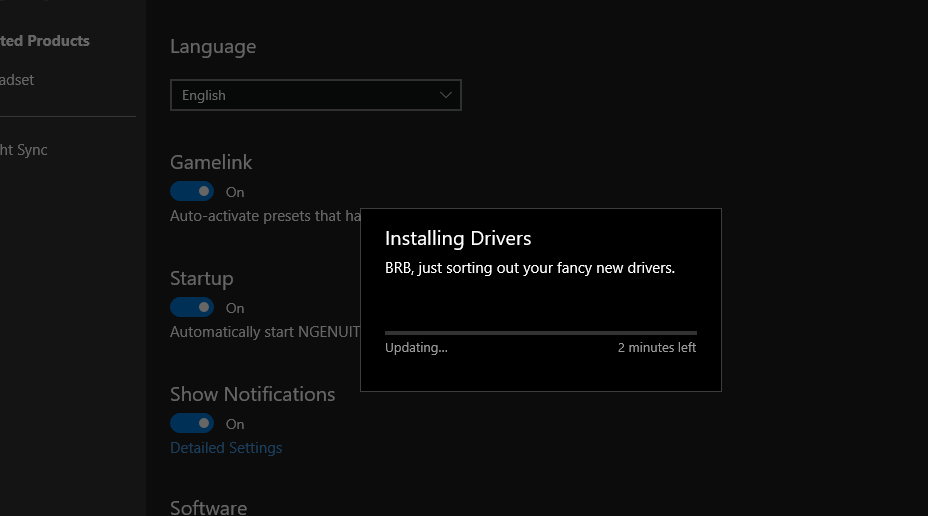This screenshot has width=928, height=516.
Task: Click the Language dropdown chevron arrow
Action: click(x=446, y=95)
